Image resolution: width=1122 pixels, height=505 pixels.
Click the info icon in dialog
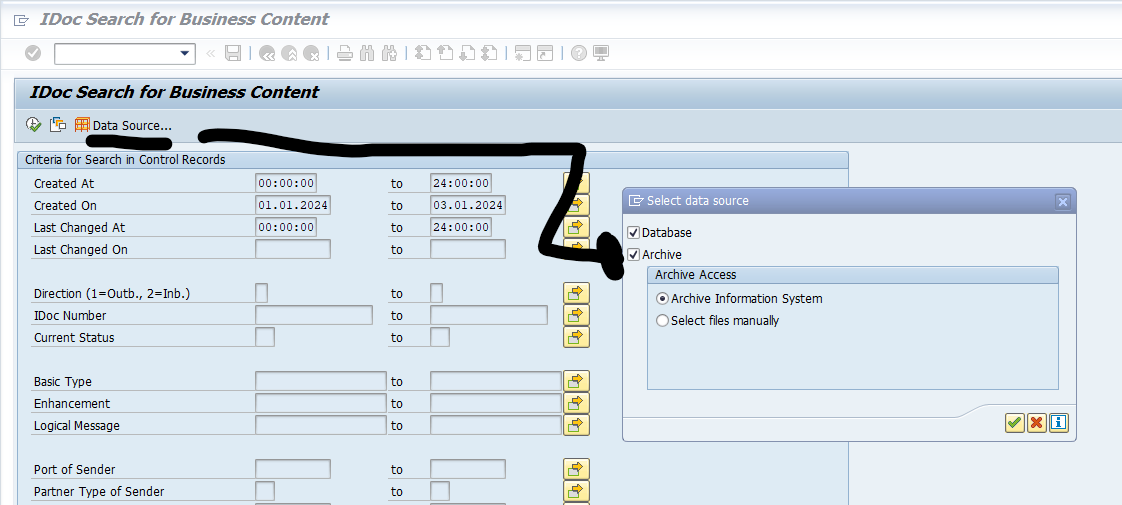1058,423
